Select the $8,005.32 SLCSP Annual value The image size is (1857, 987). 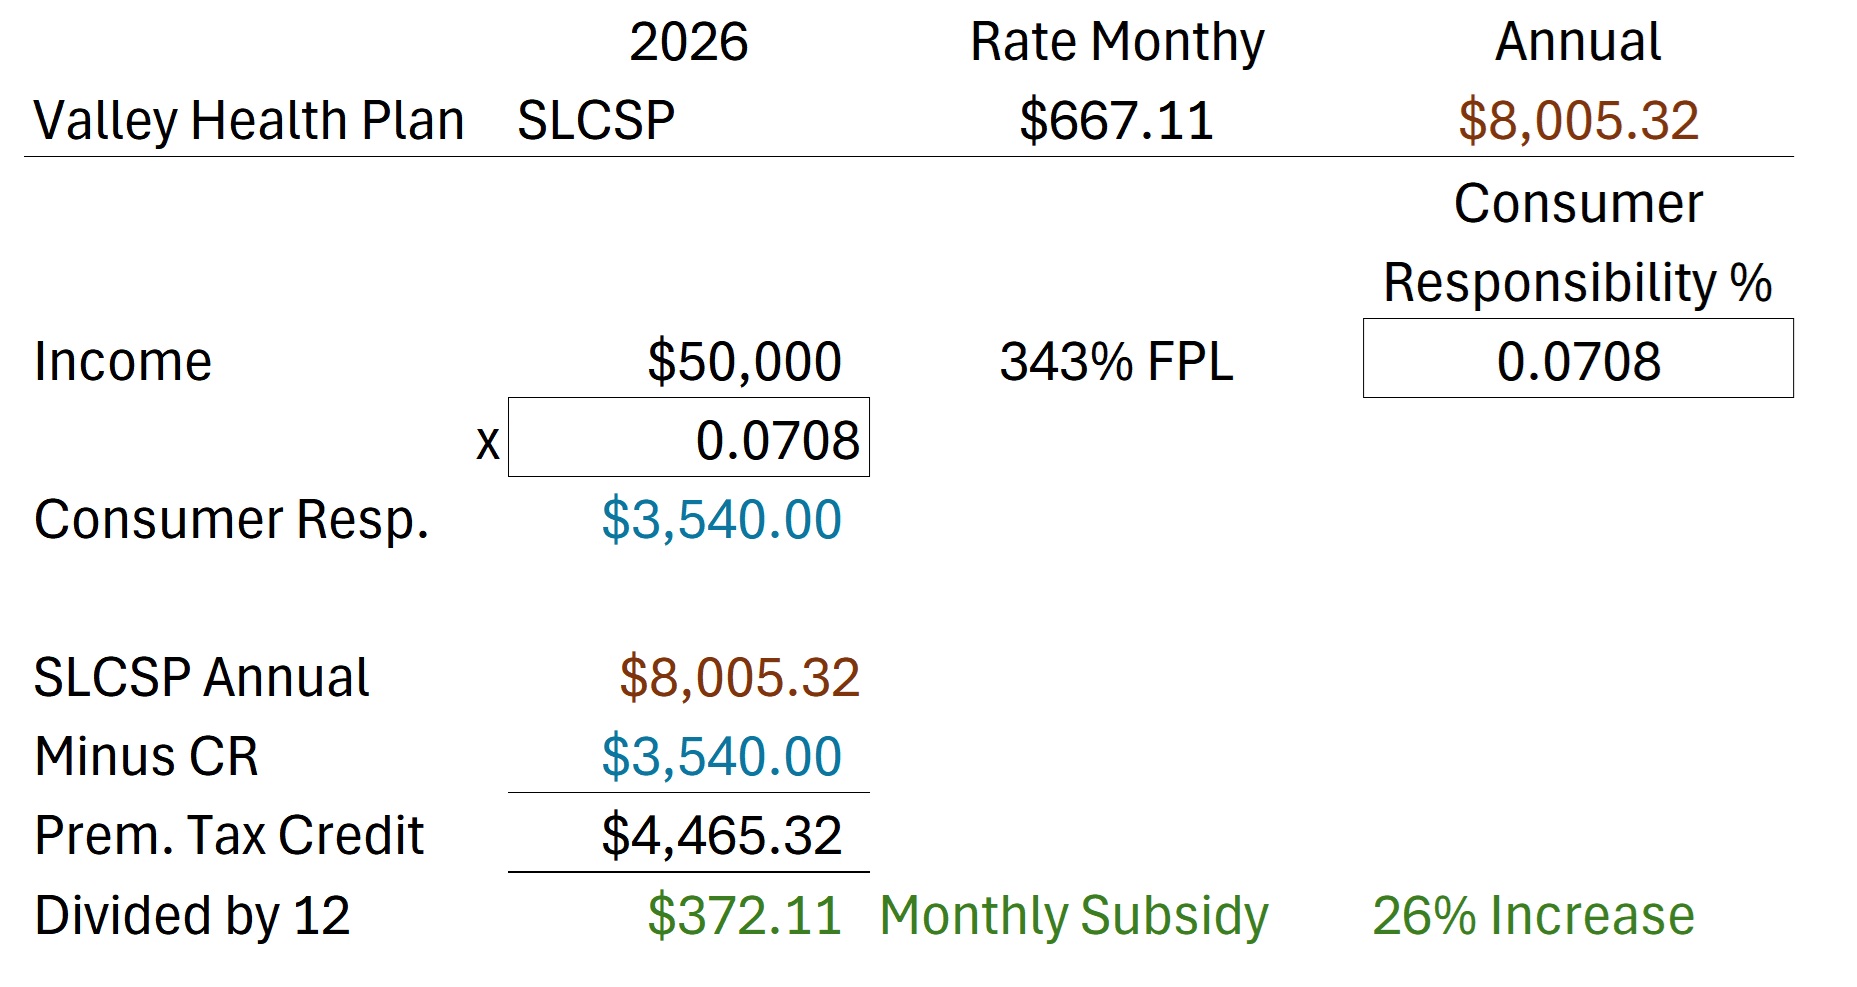click(x=739, y=677)
